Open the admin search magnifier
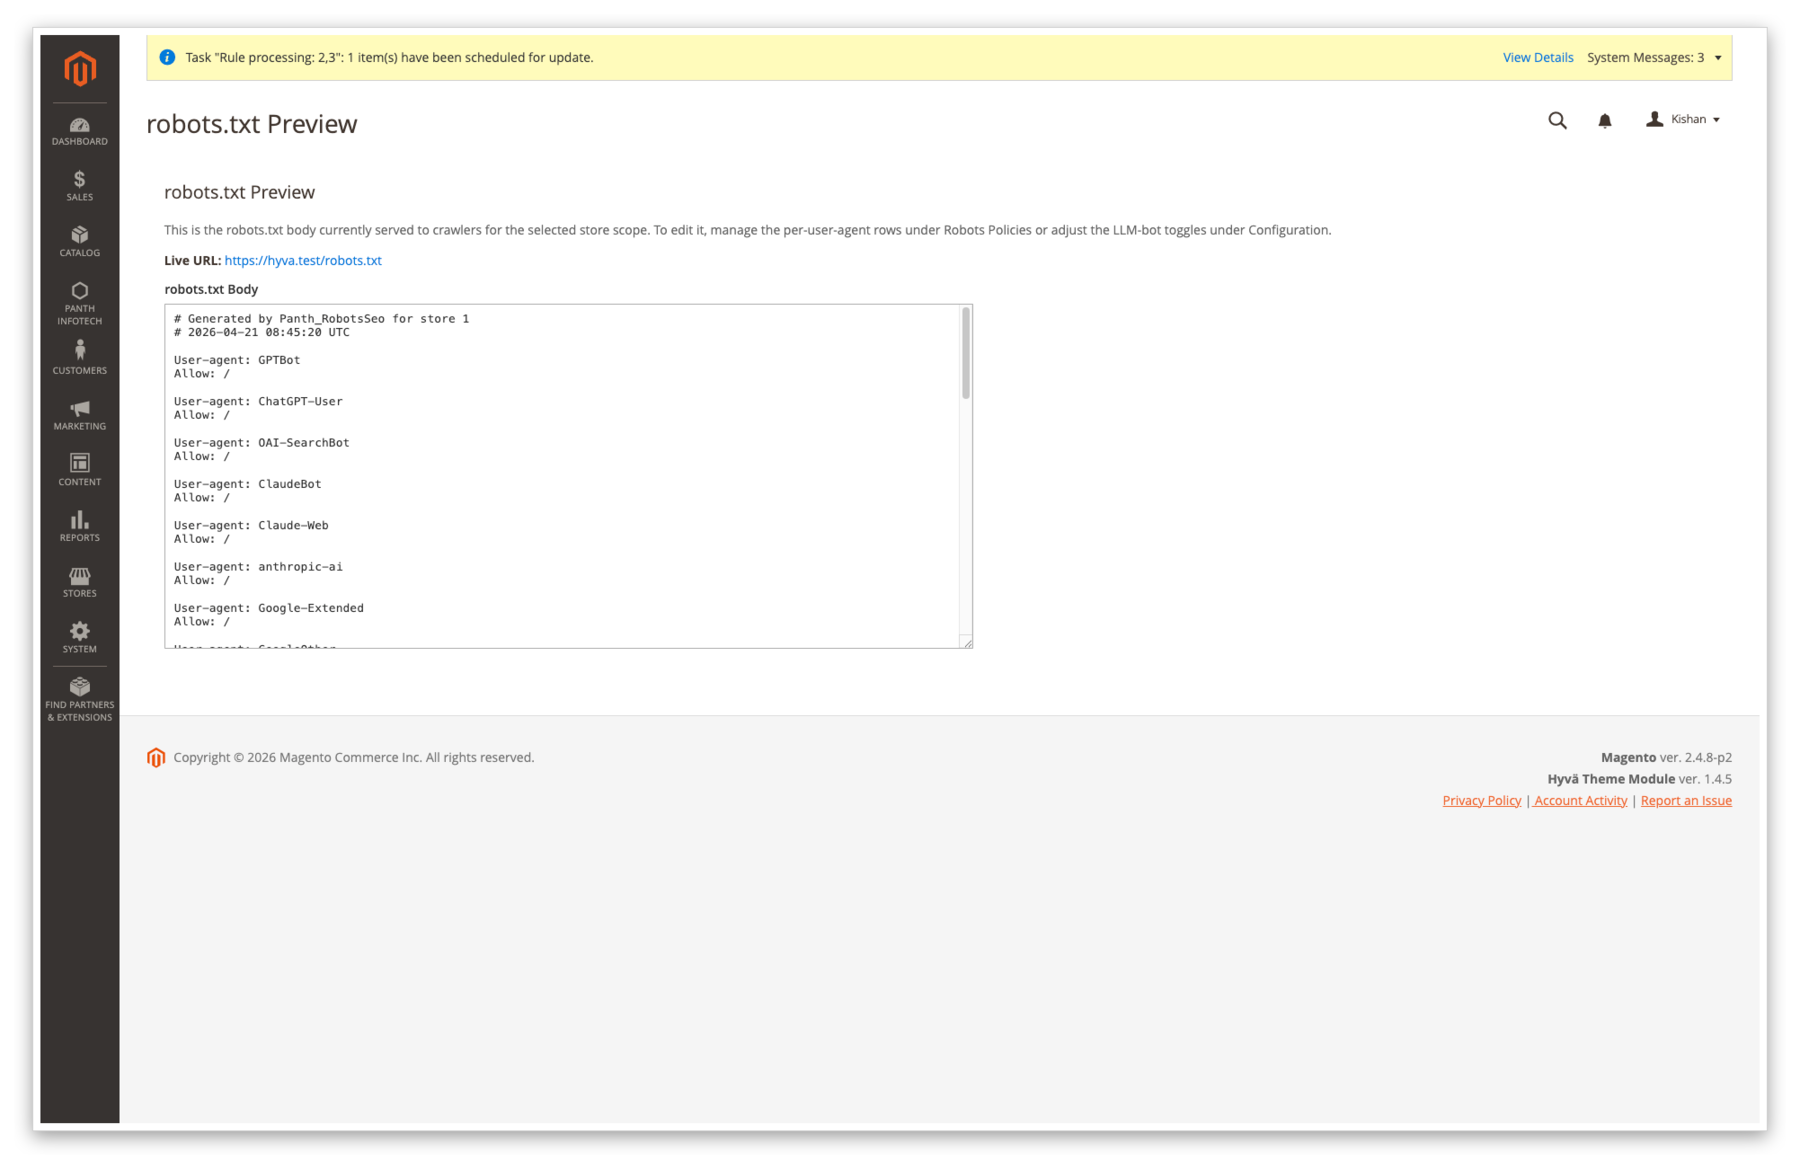This screenshot has width=1800, height=1169. (x=1557, y=120)
